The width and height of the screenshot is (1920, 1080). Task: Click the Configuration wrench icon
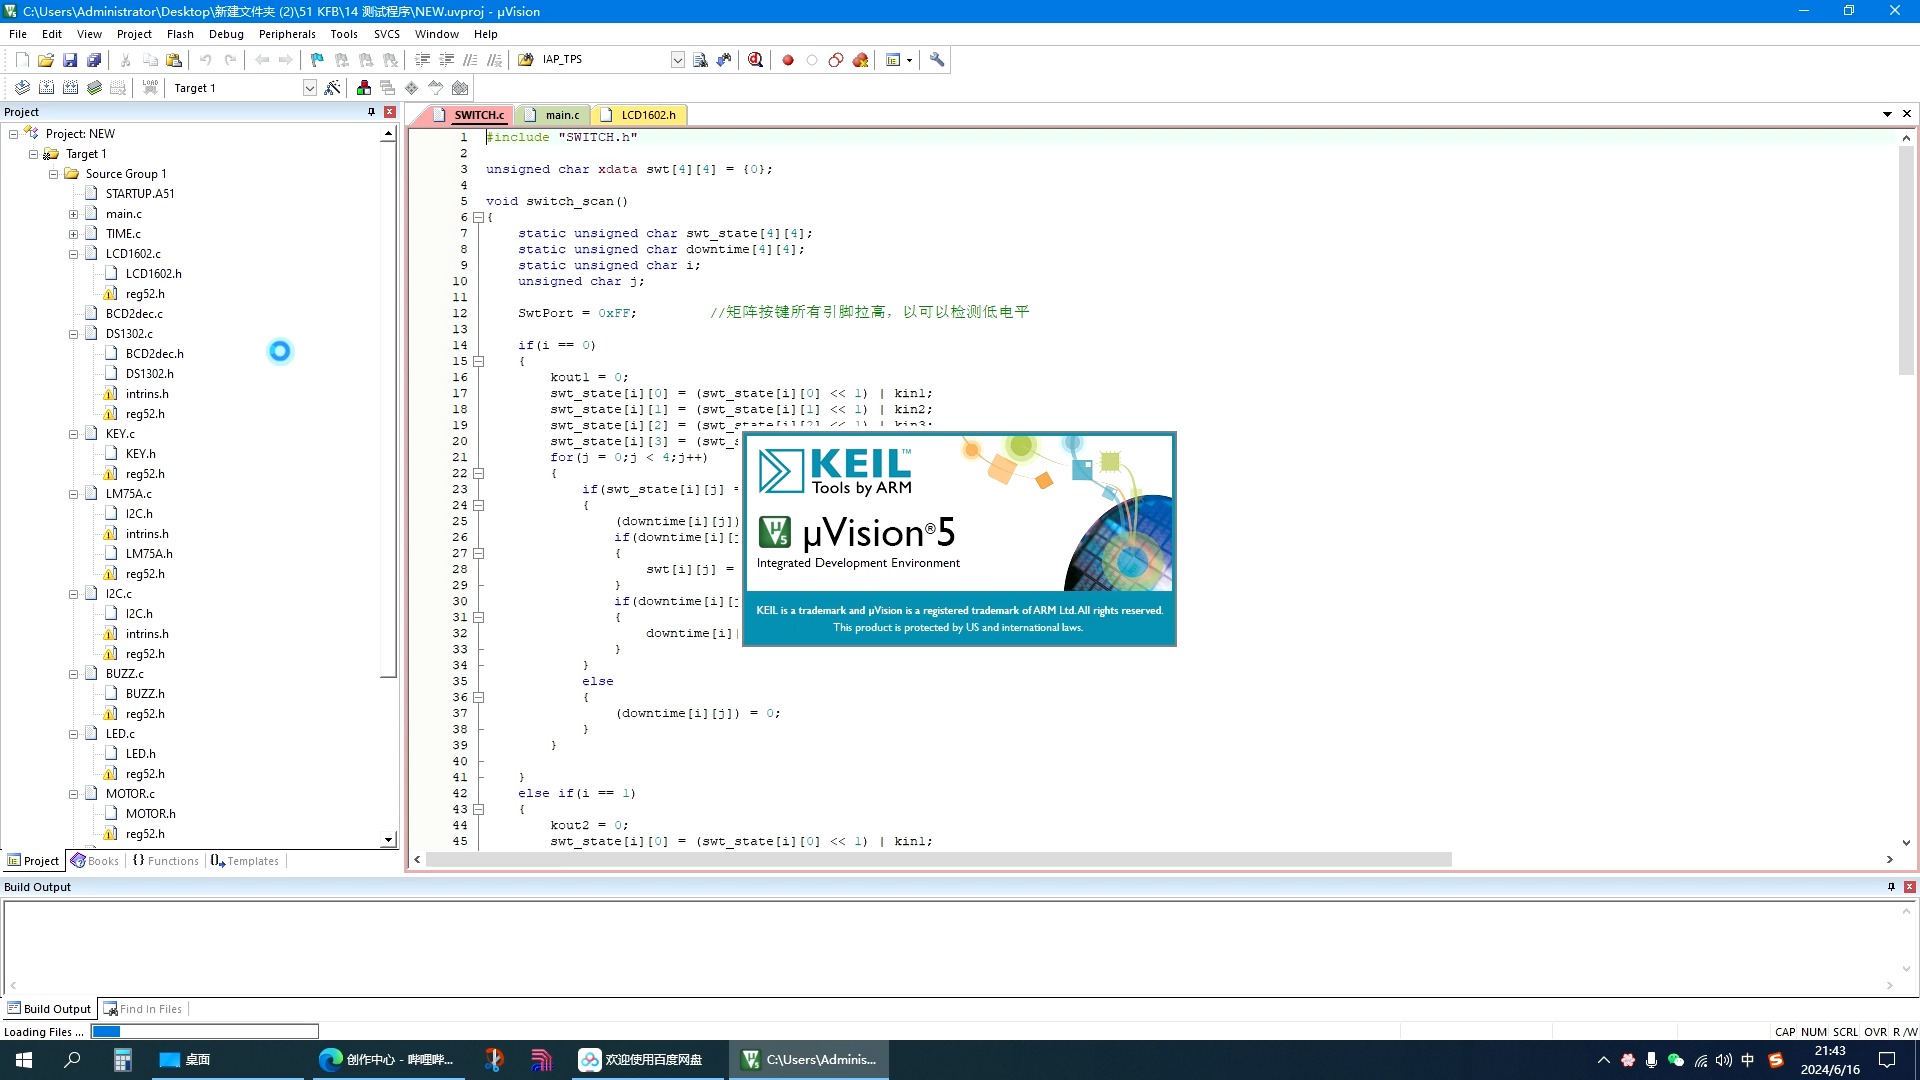point(937,60)
